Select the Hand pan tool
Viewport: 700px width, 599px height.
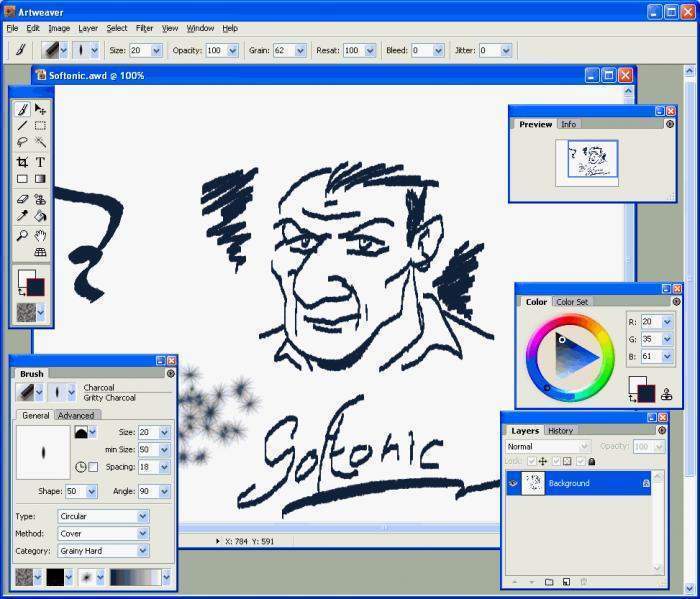click(x=40, y=235)
